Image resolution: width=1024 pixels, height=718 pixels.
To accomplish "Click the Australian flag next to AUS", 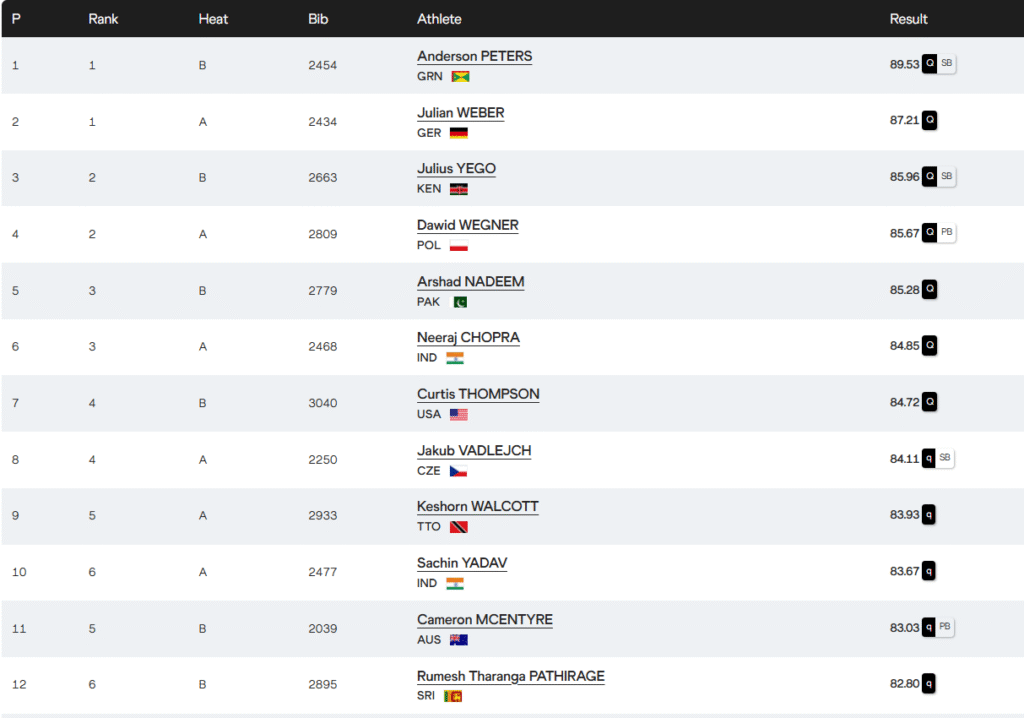I will tap(459, 640).
